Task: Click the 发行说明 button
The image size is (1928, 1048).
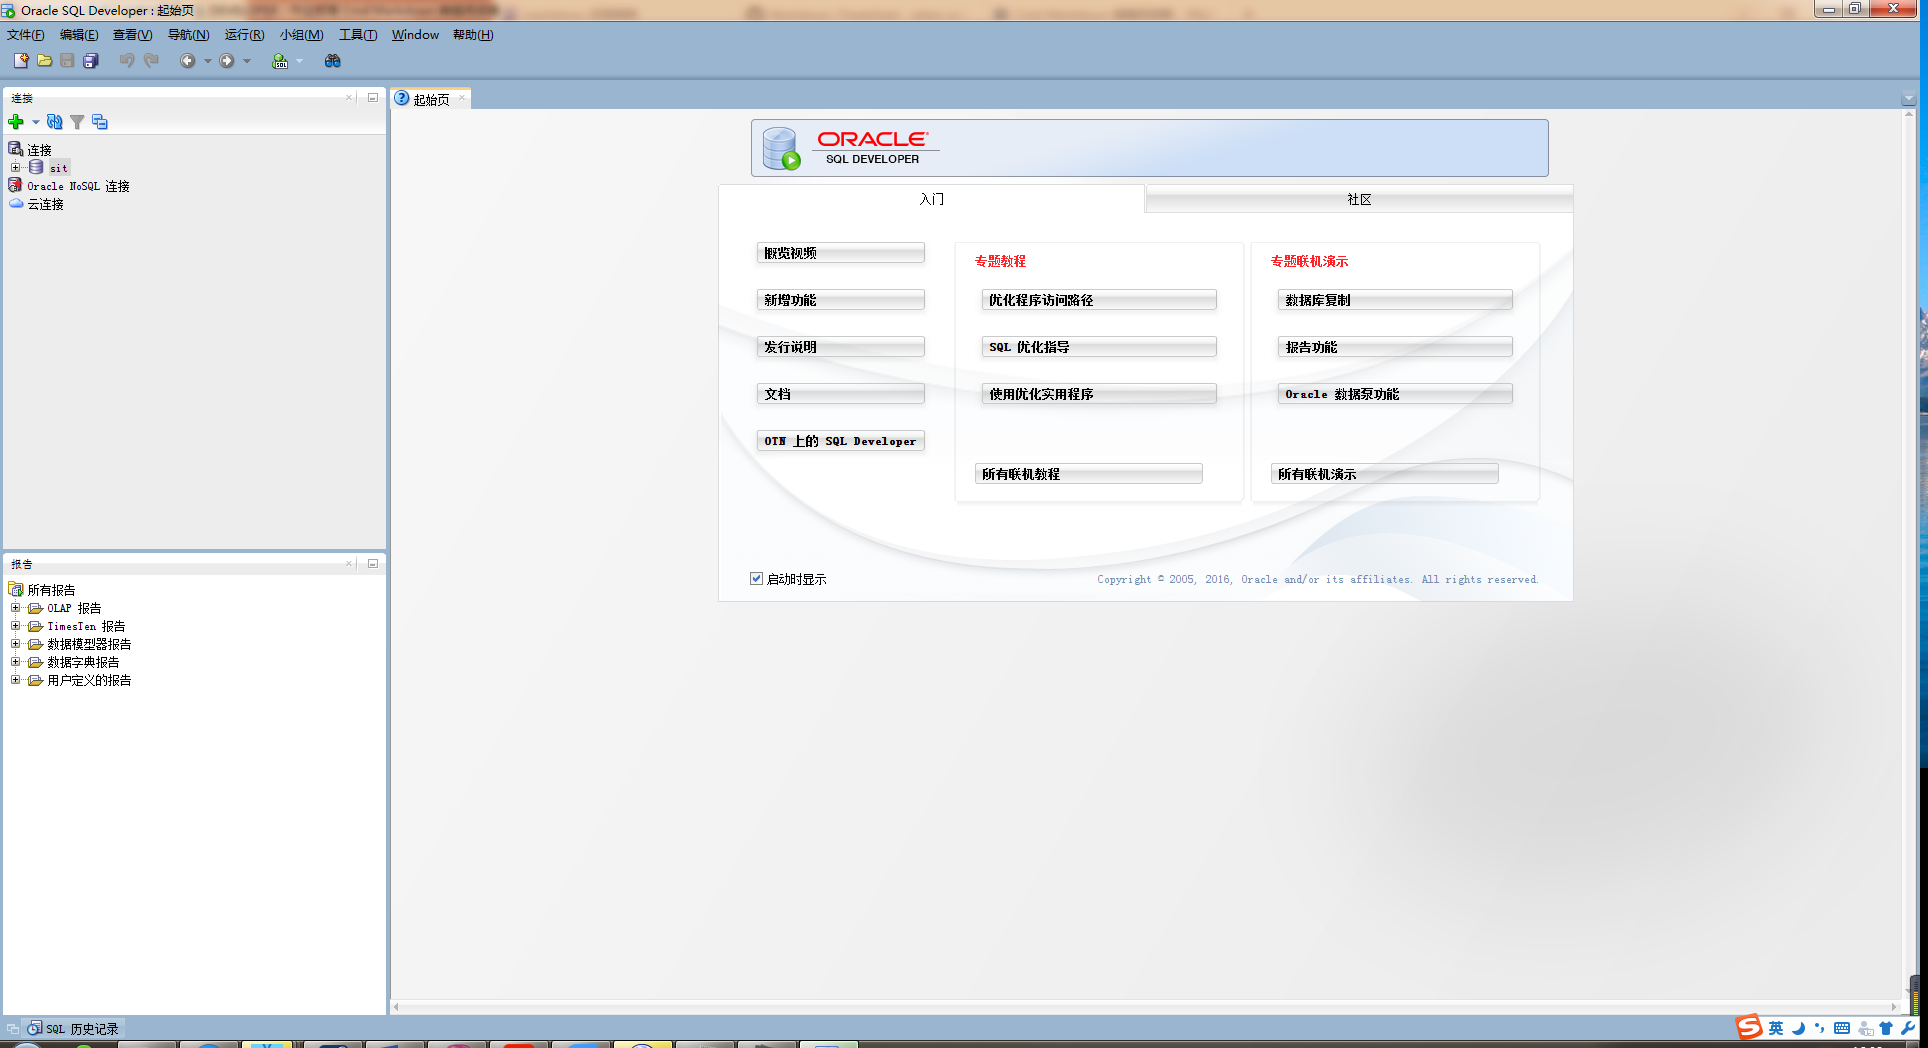Action: pos(841,347)
